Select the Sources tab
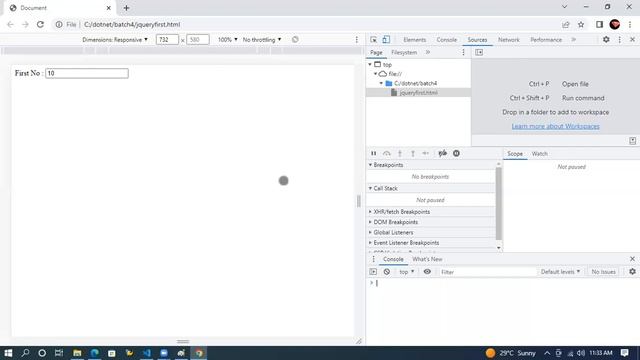 tap(477, 40)
